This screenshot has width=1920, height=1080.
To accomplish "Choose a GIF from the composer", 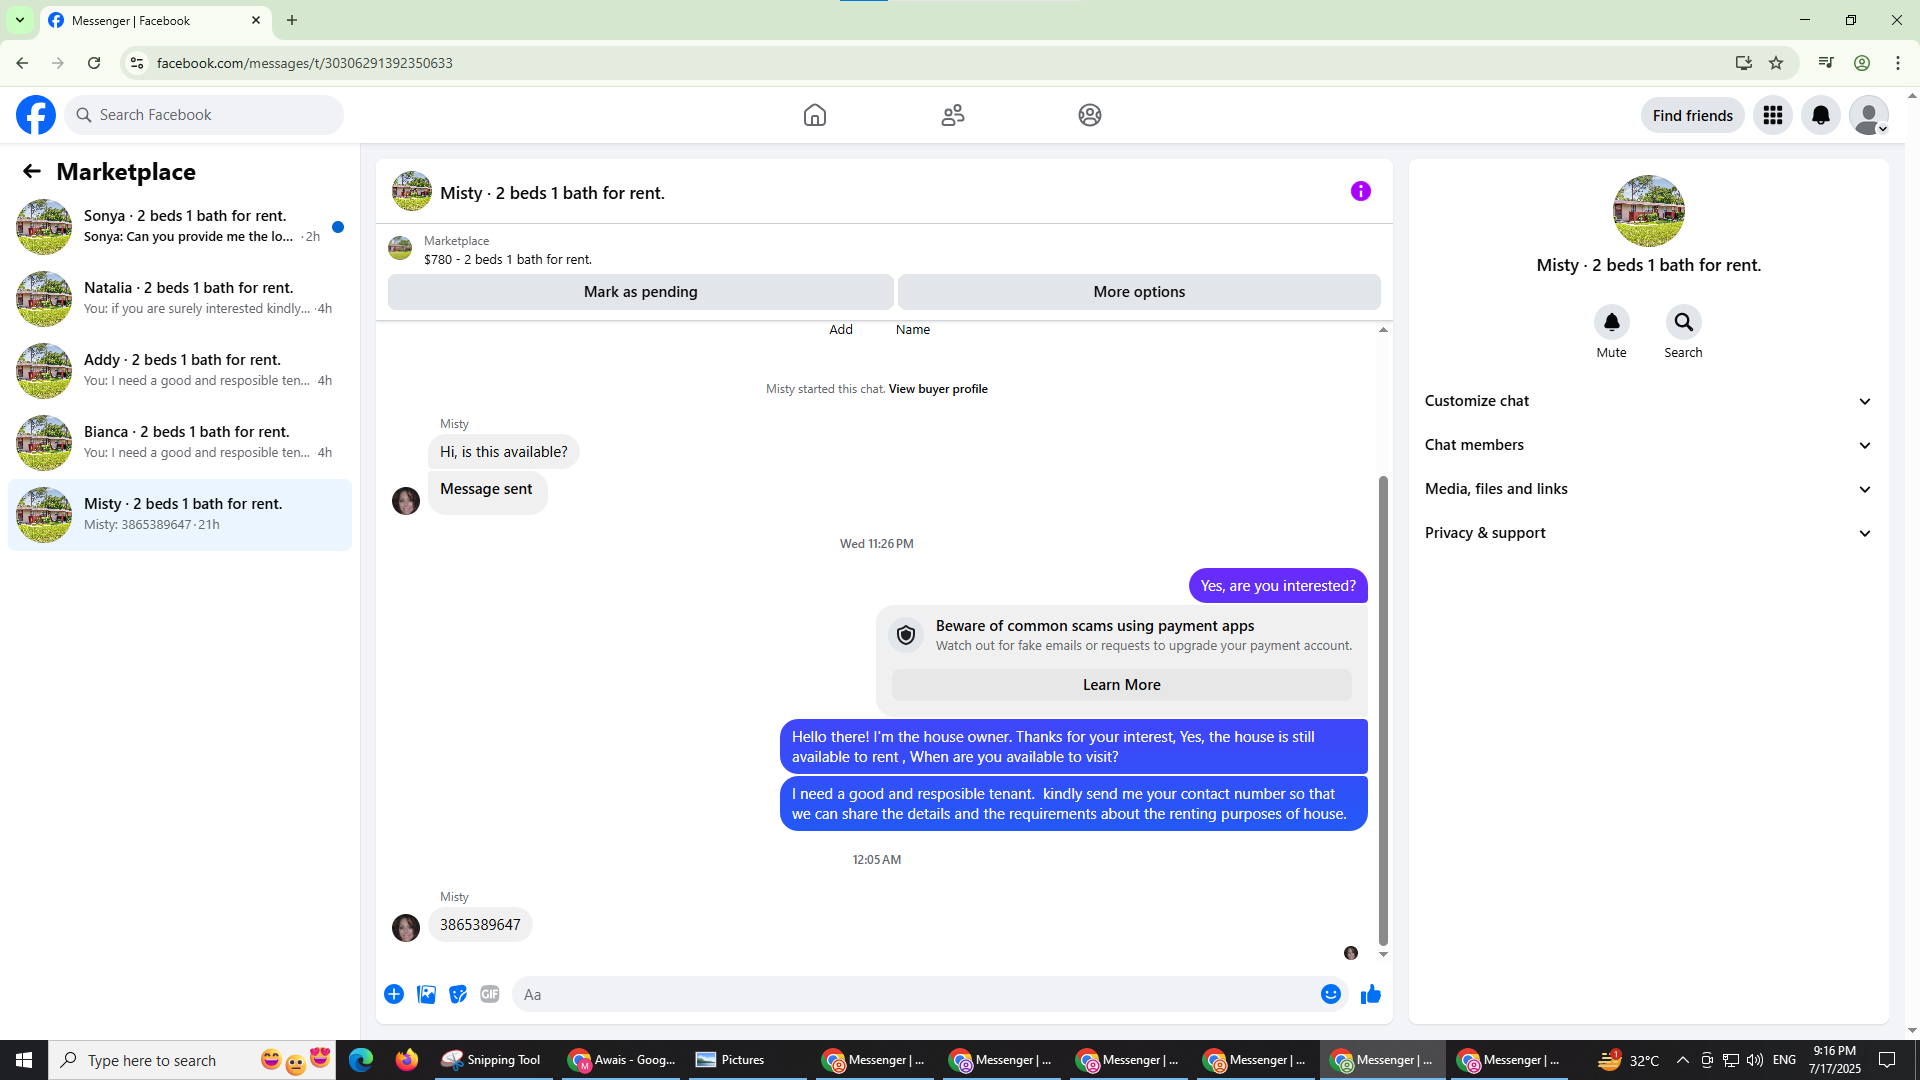I will coord(490,994).
